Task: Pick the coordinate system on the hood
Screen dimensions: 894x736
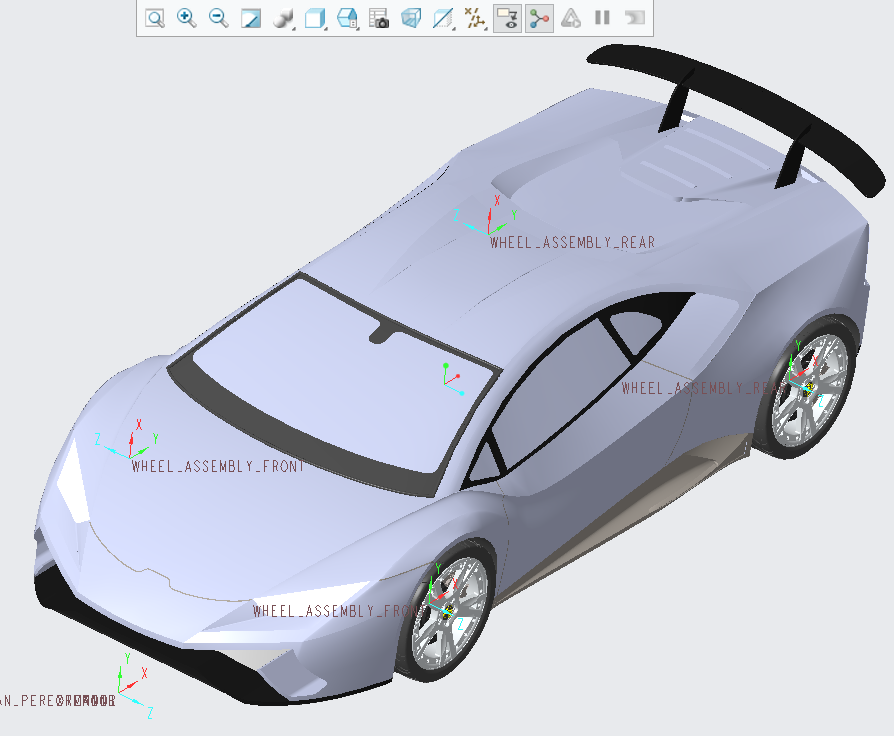Action: (x=130, y=456)
